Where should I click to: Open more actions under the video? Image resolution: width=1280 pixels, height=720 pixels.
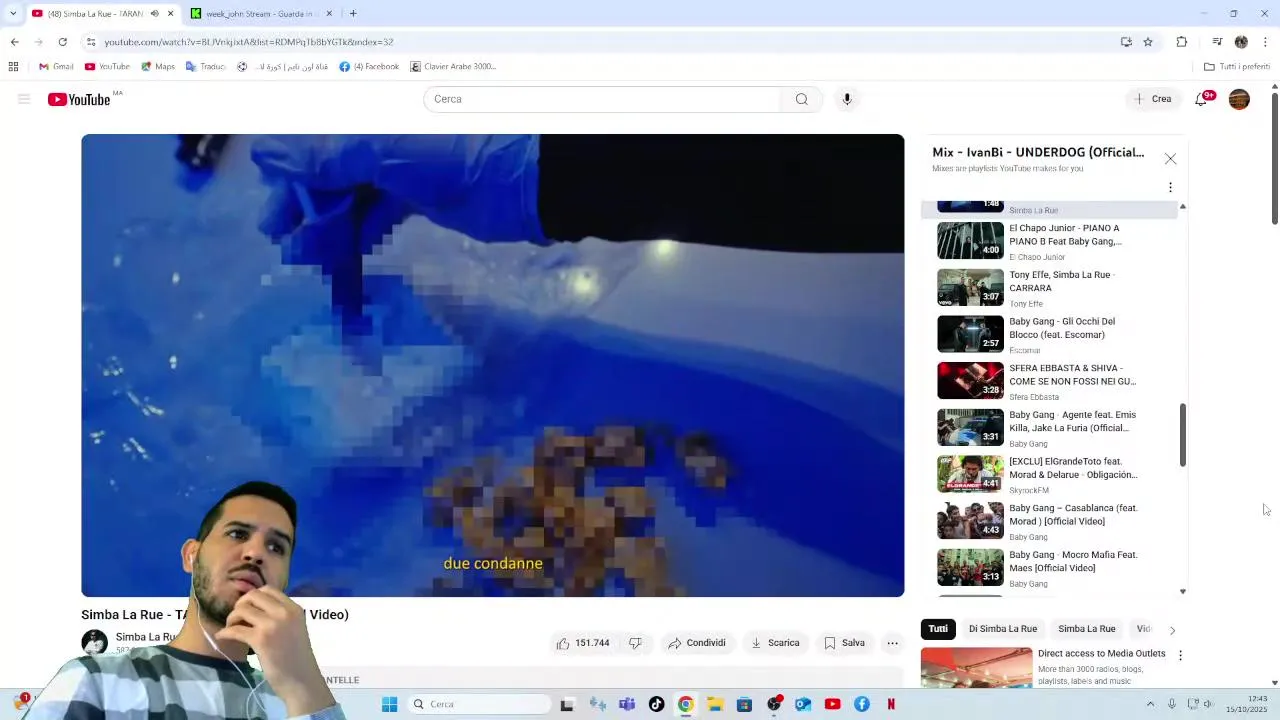893,643
